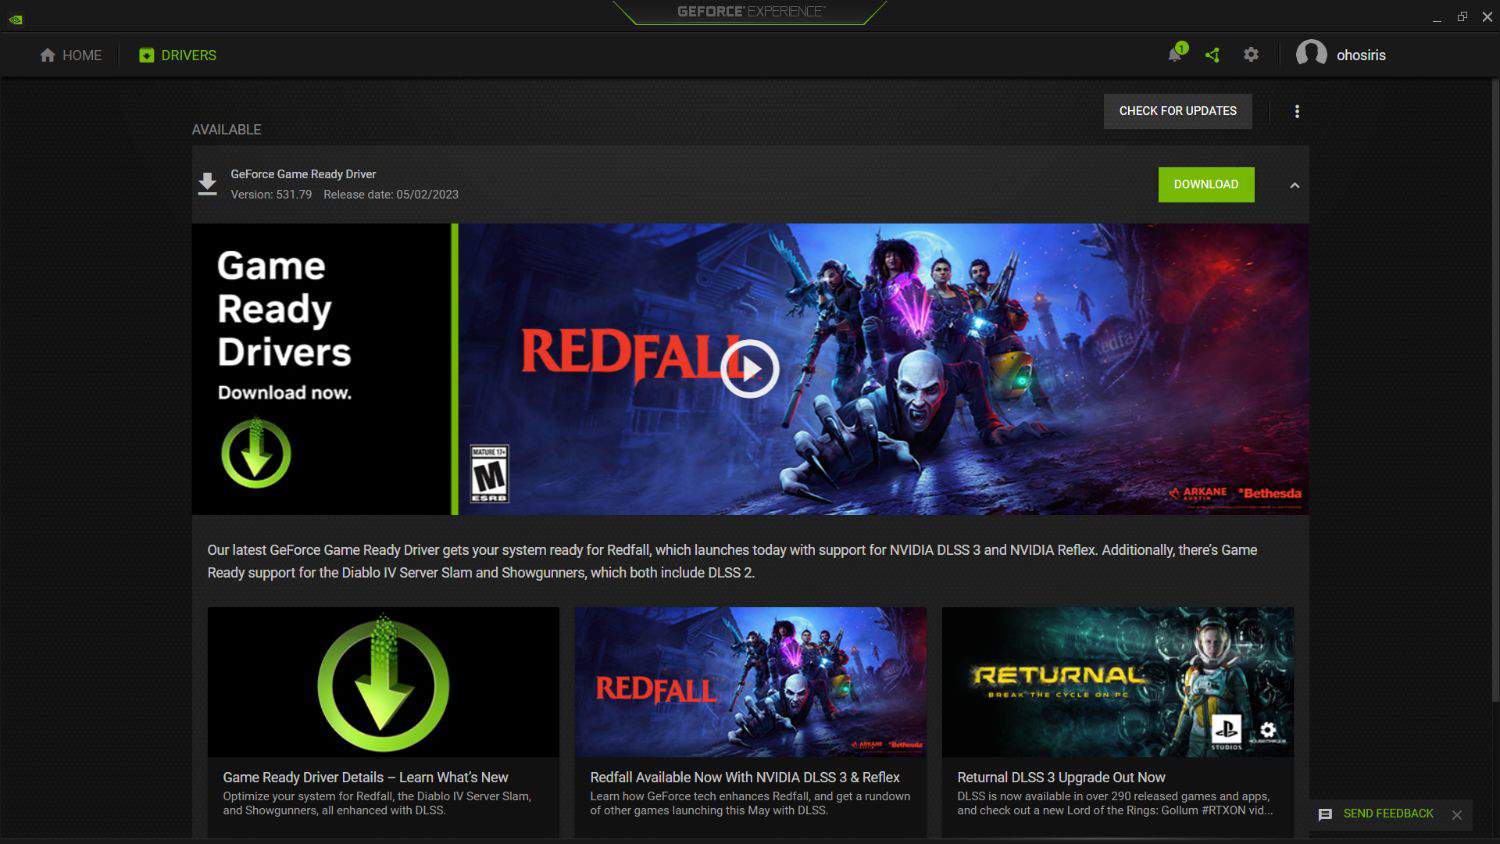
Task: Open the ohosiris account name
Action: coord(1361,55)
